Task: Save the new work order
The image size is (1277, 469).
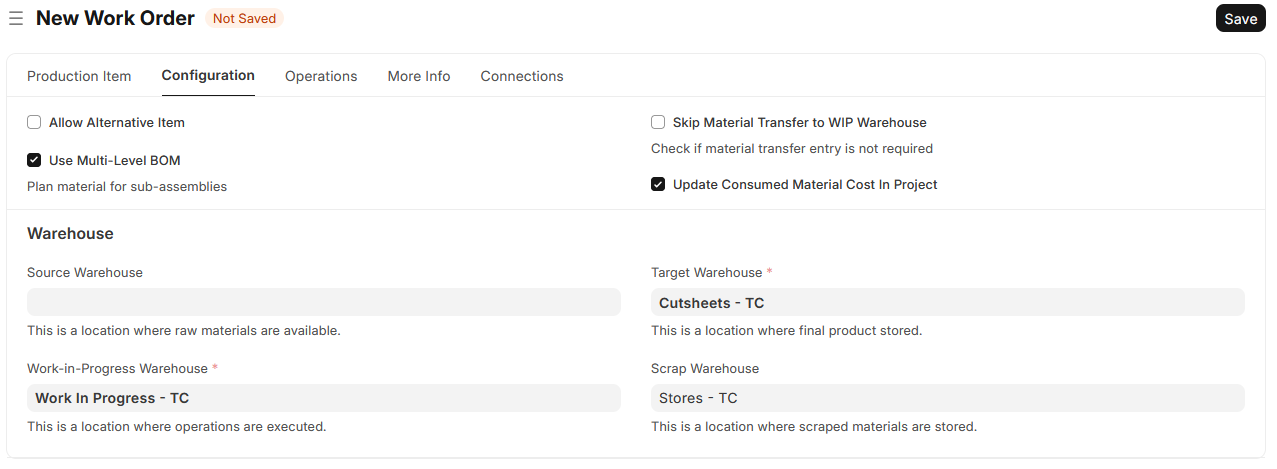Action: [1240, 19]
